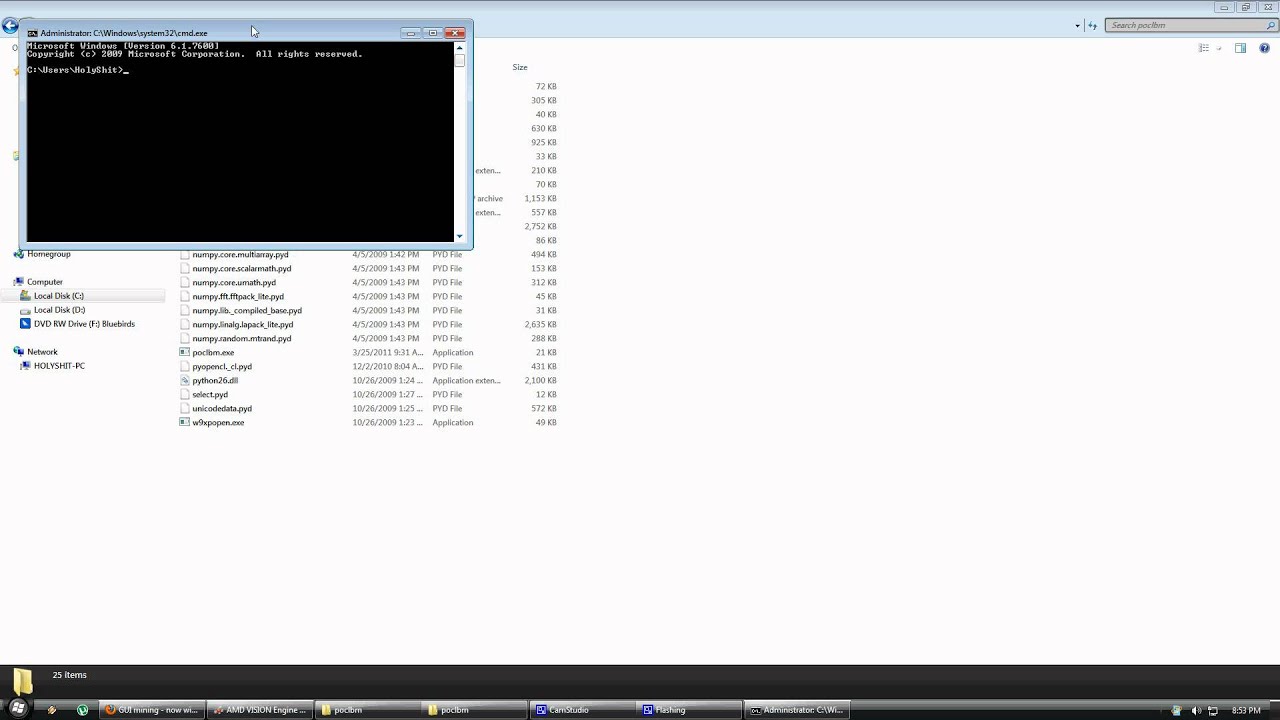This screenshot has width=1280, height=720.
Task: Click the DVD RW Drive (F:) icon
Action: [25, 324]
